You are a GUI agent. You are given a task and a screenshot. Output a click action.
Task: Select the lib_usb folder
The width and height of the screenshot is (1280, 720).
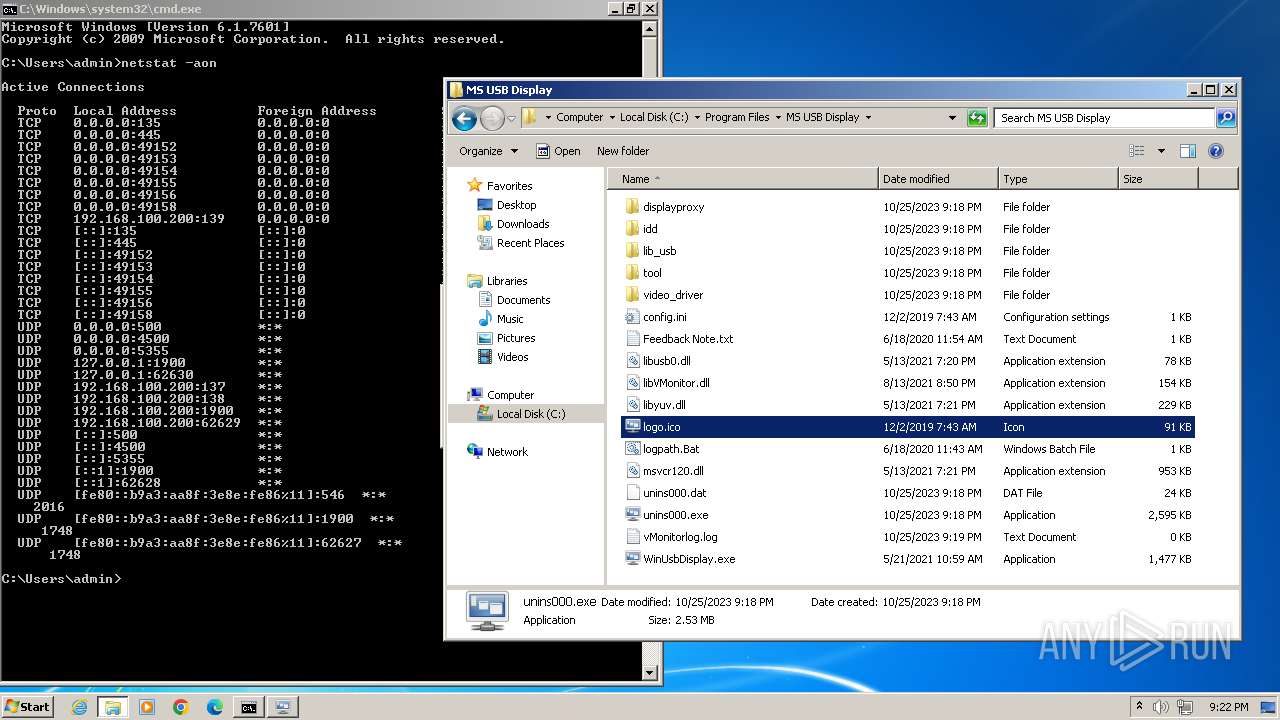659,251
